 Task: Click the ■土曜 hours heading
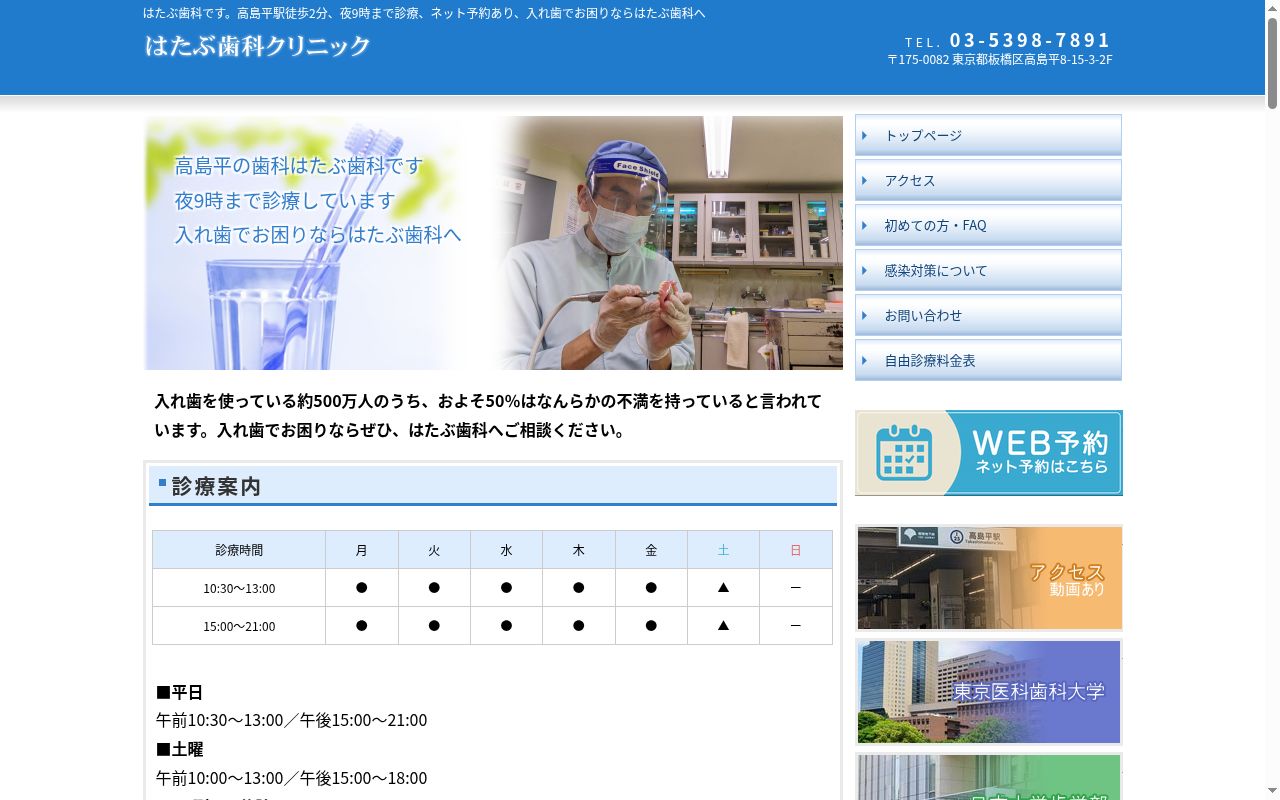click(x=180, y=749)
